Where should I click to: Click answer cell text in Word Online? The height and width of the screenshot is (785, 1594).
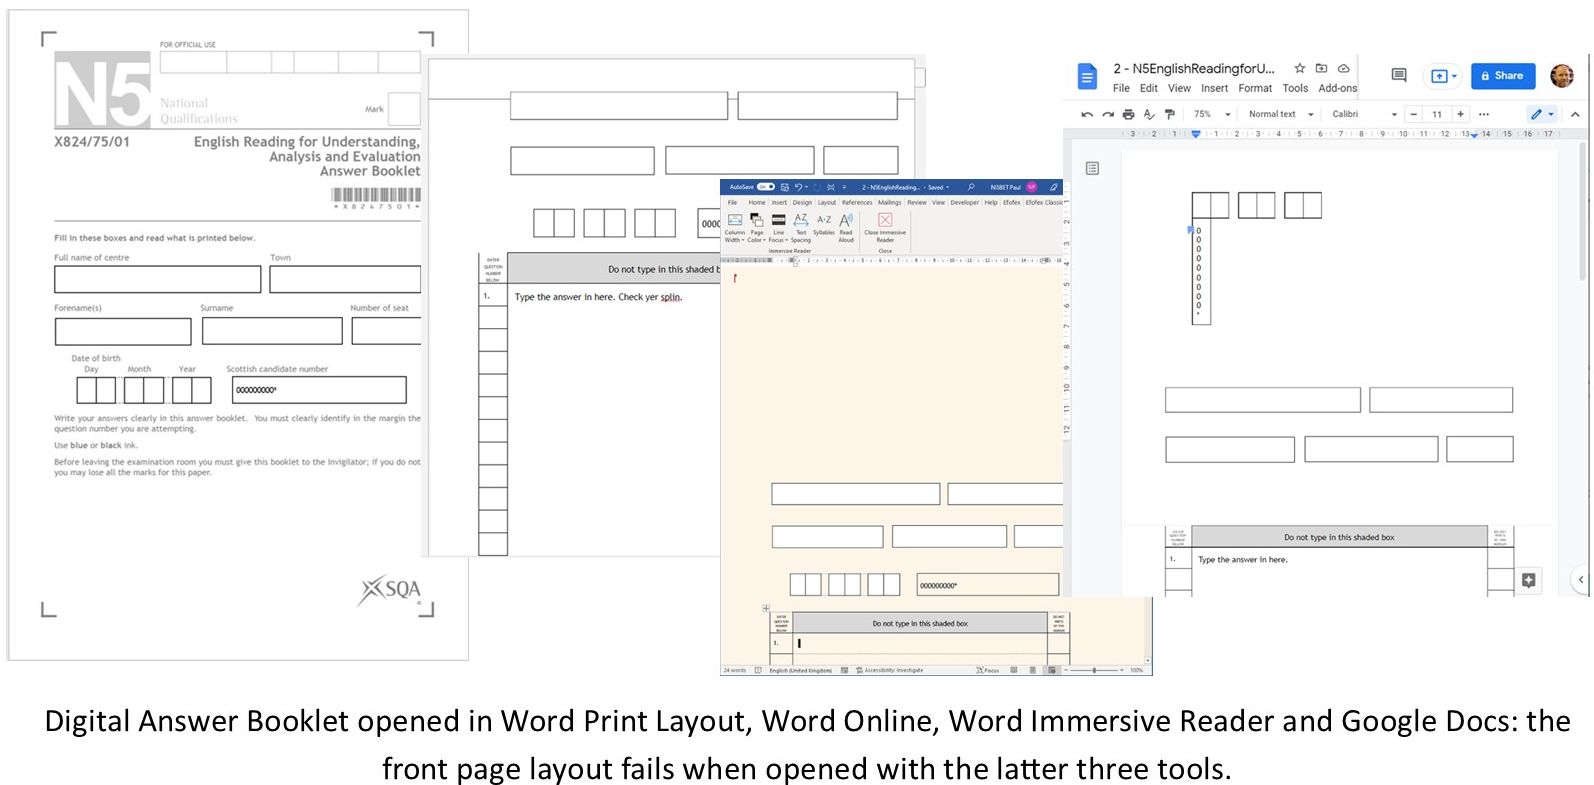[598, 297]
